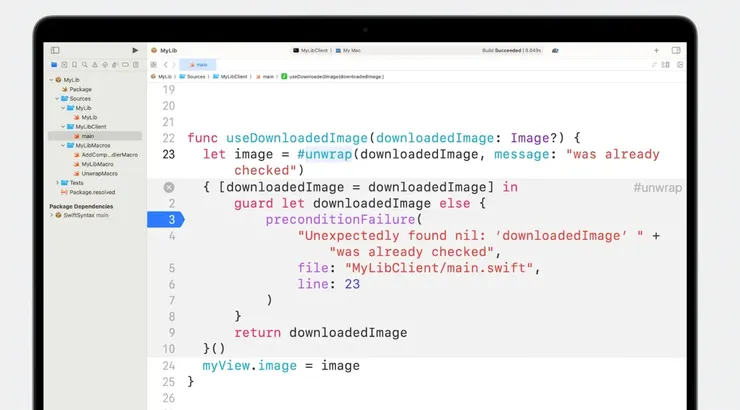
Task: Click MyLibClient in the jump bar
Action: (230, 76)
